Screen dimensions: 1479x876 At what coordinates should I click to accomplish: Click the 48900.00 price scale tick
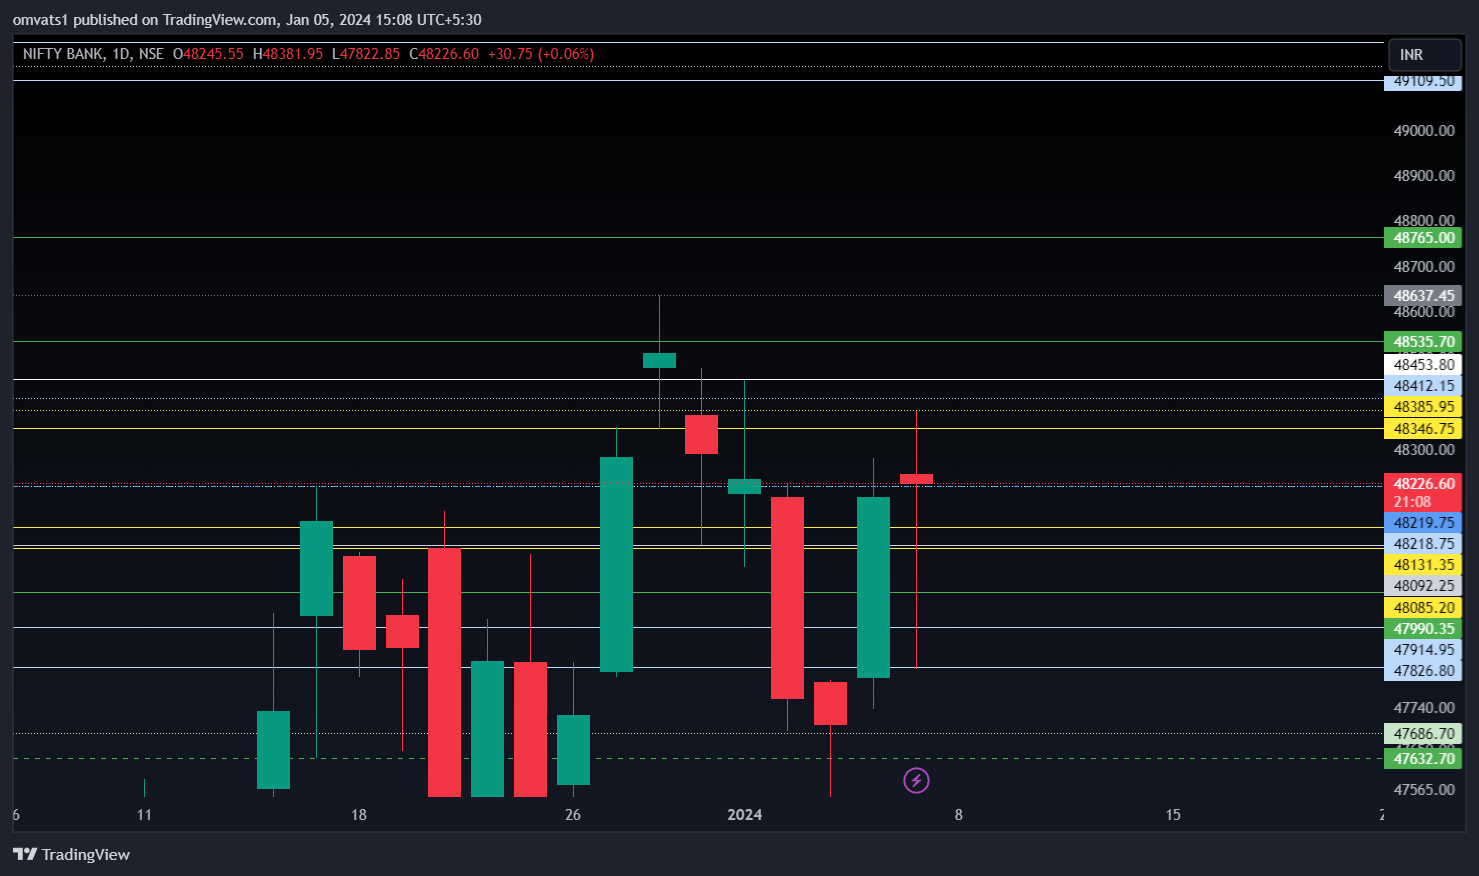point(1424,176)
